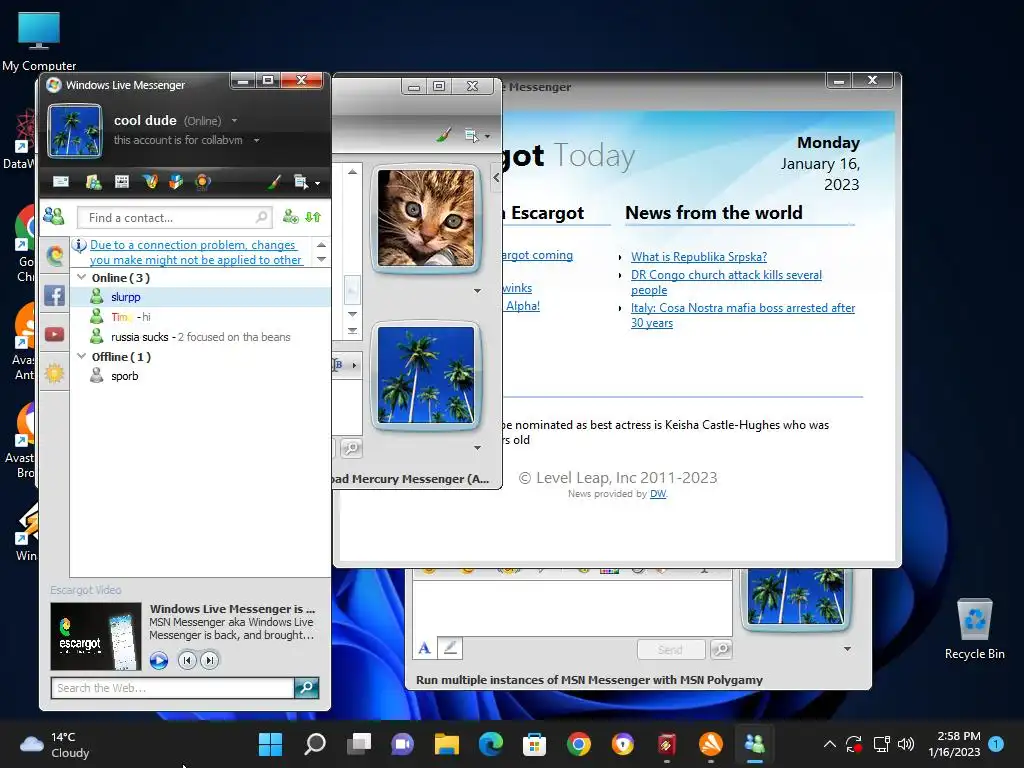Open the dropdown arrow below the kitten picture
The image size is (1024, 768).
coord(477,291)
